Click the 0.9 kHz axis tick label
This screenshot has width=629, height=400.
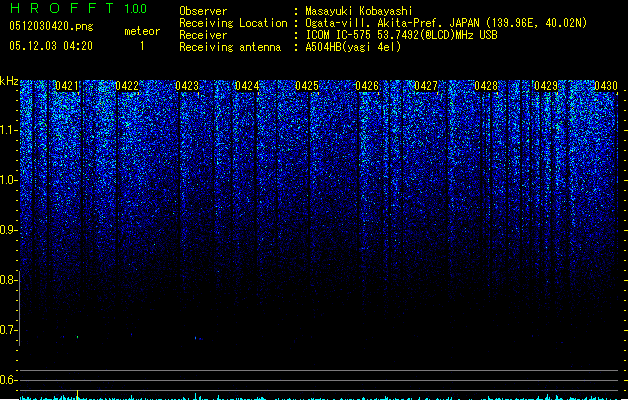(8, 230)
